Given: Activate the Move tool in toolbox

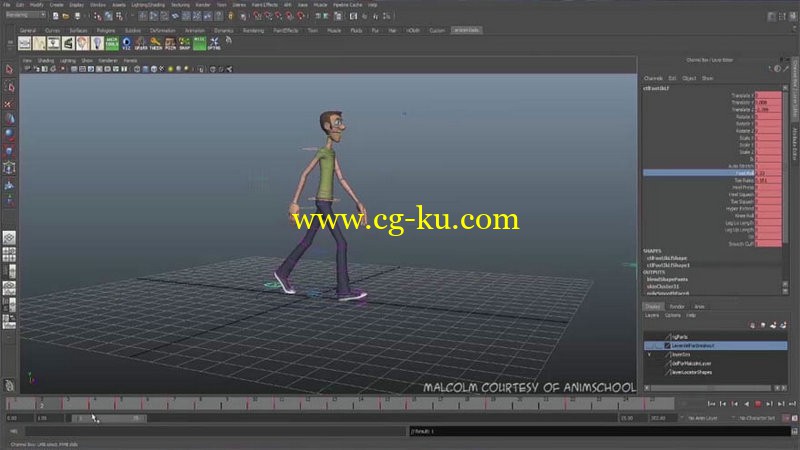Looking at the screenshot, I should tap(9, 119).
